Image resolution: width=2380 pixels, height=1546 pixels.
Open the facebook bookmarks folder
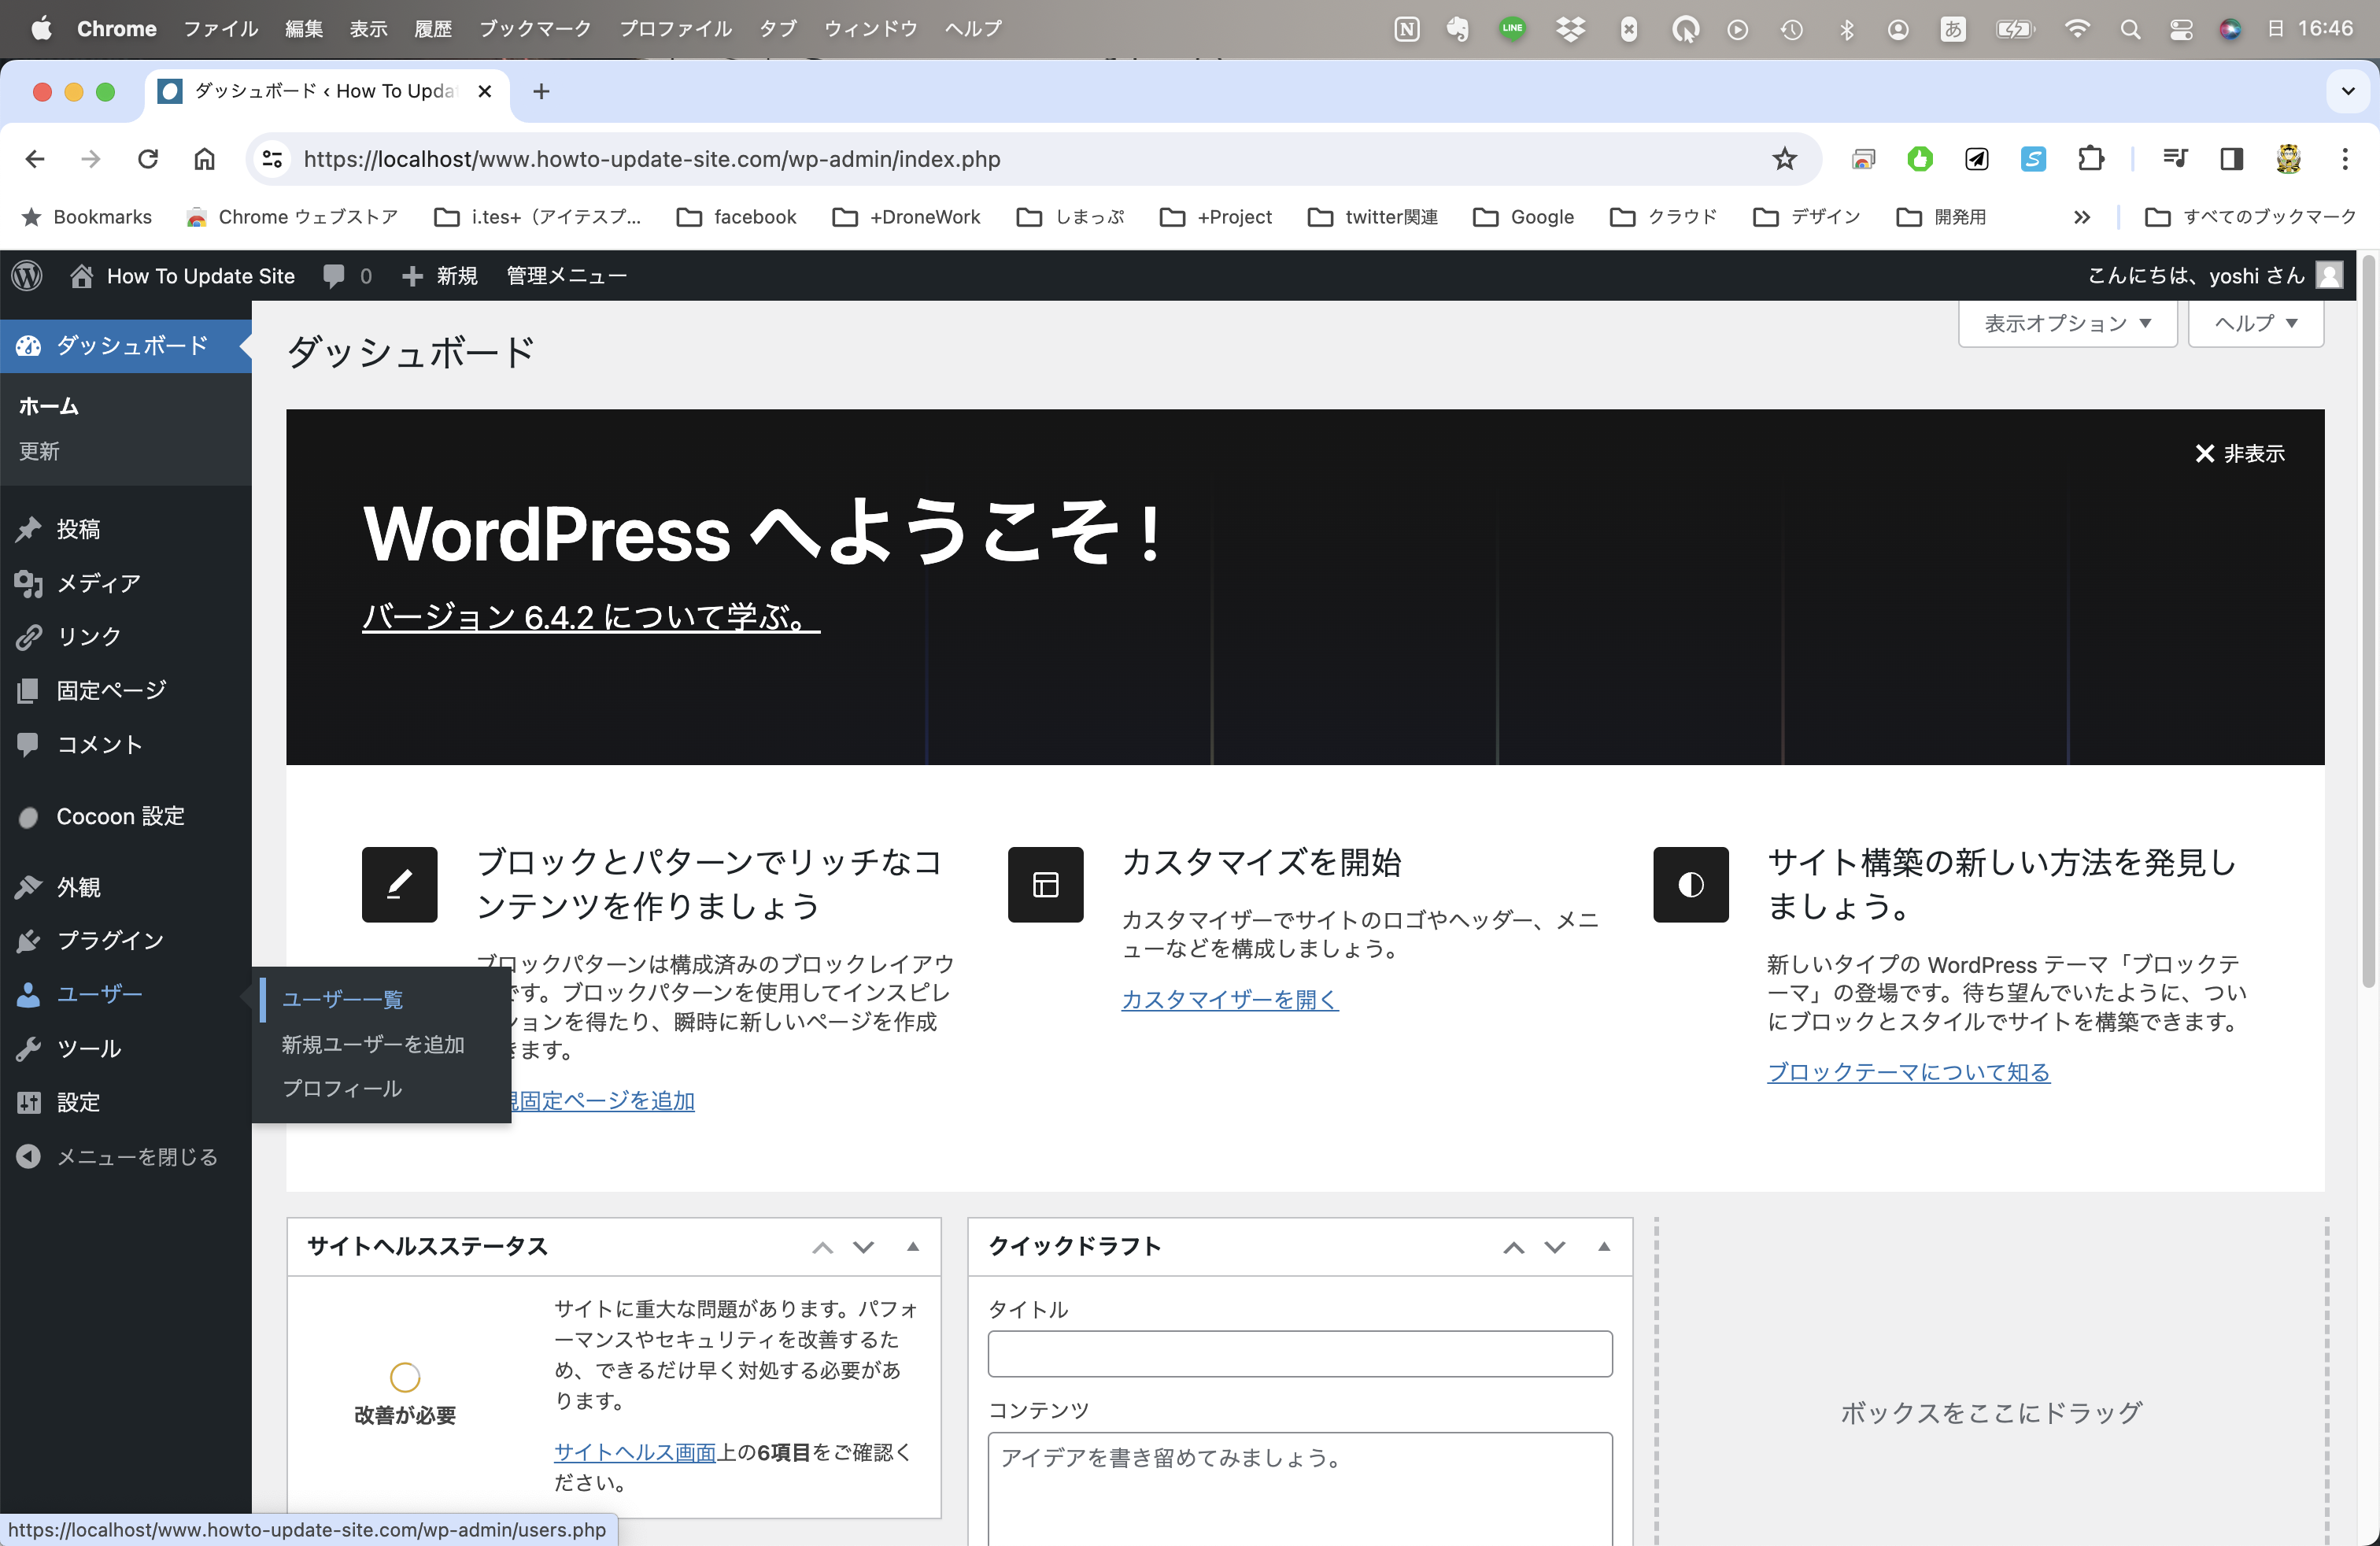pos(736,217)
